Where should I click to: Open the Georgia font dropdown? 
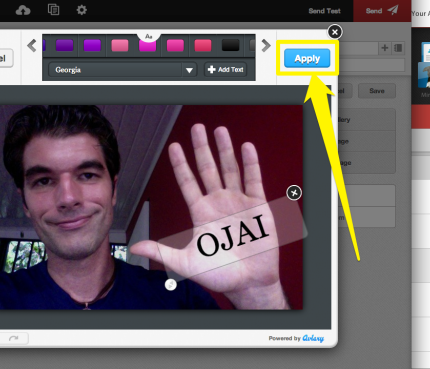[x=123, y=70]
